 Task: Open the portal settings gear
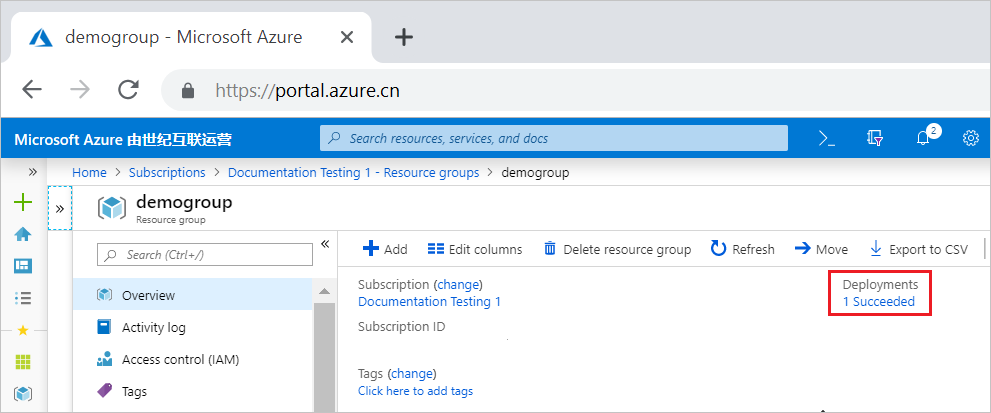[970, 139]
